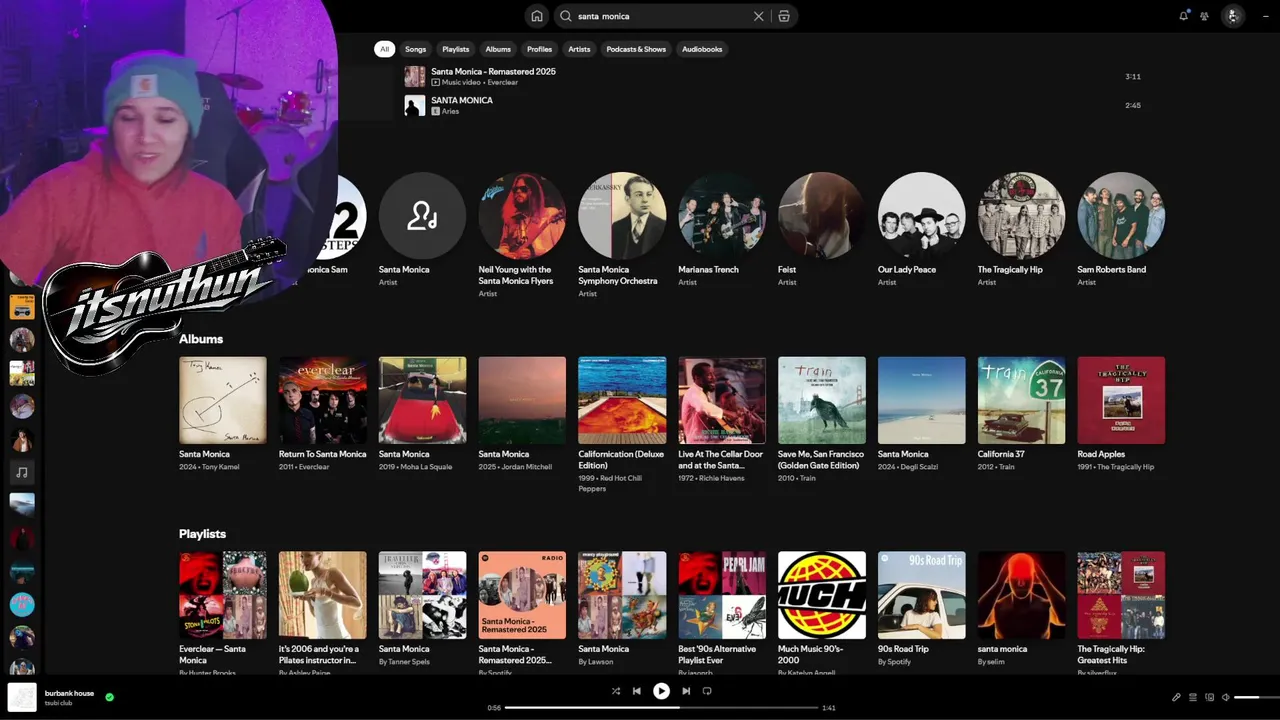Viewport: 1280px width, 720px height.
Task: Open burbank house now-playing cover art
Action: 22,697
